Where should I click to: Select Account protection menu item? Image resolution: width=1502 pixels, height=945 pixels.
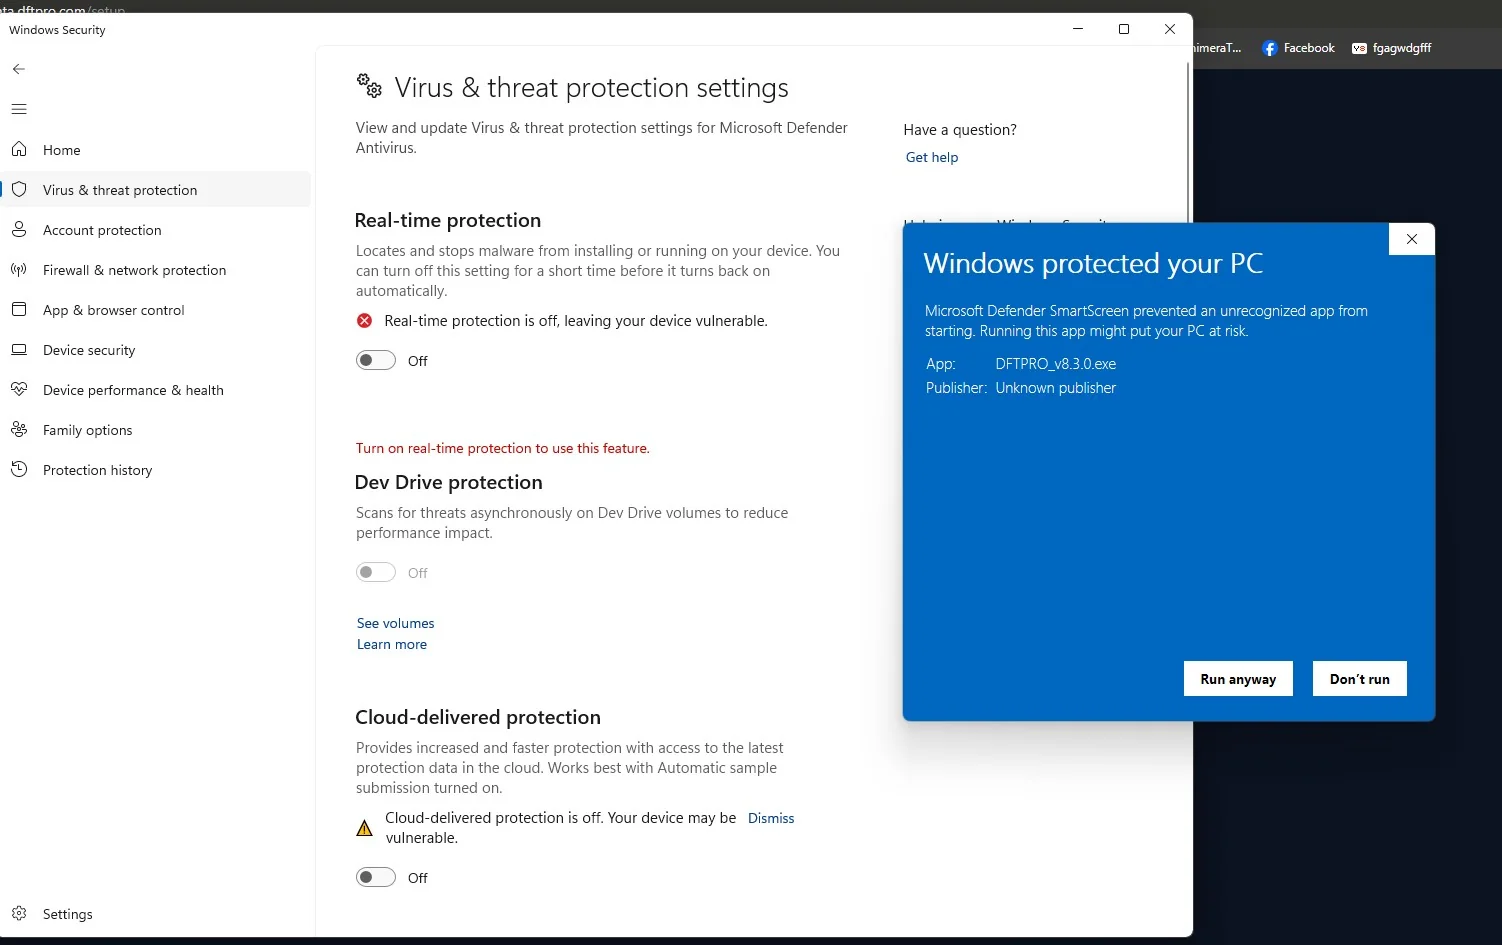tap(157, 229)
